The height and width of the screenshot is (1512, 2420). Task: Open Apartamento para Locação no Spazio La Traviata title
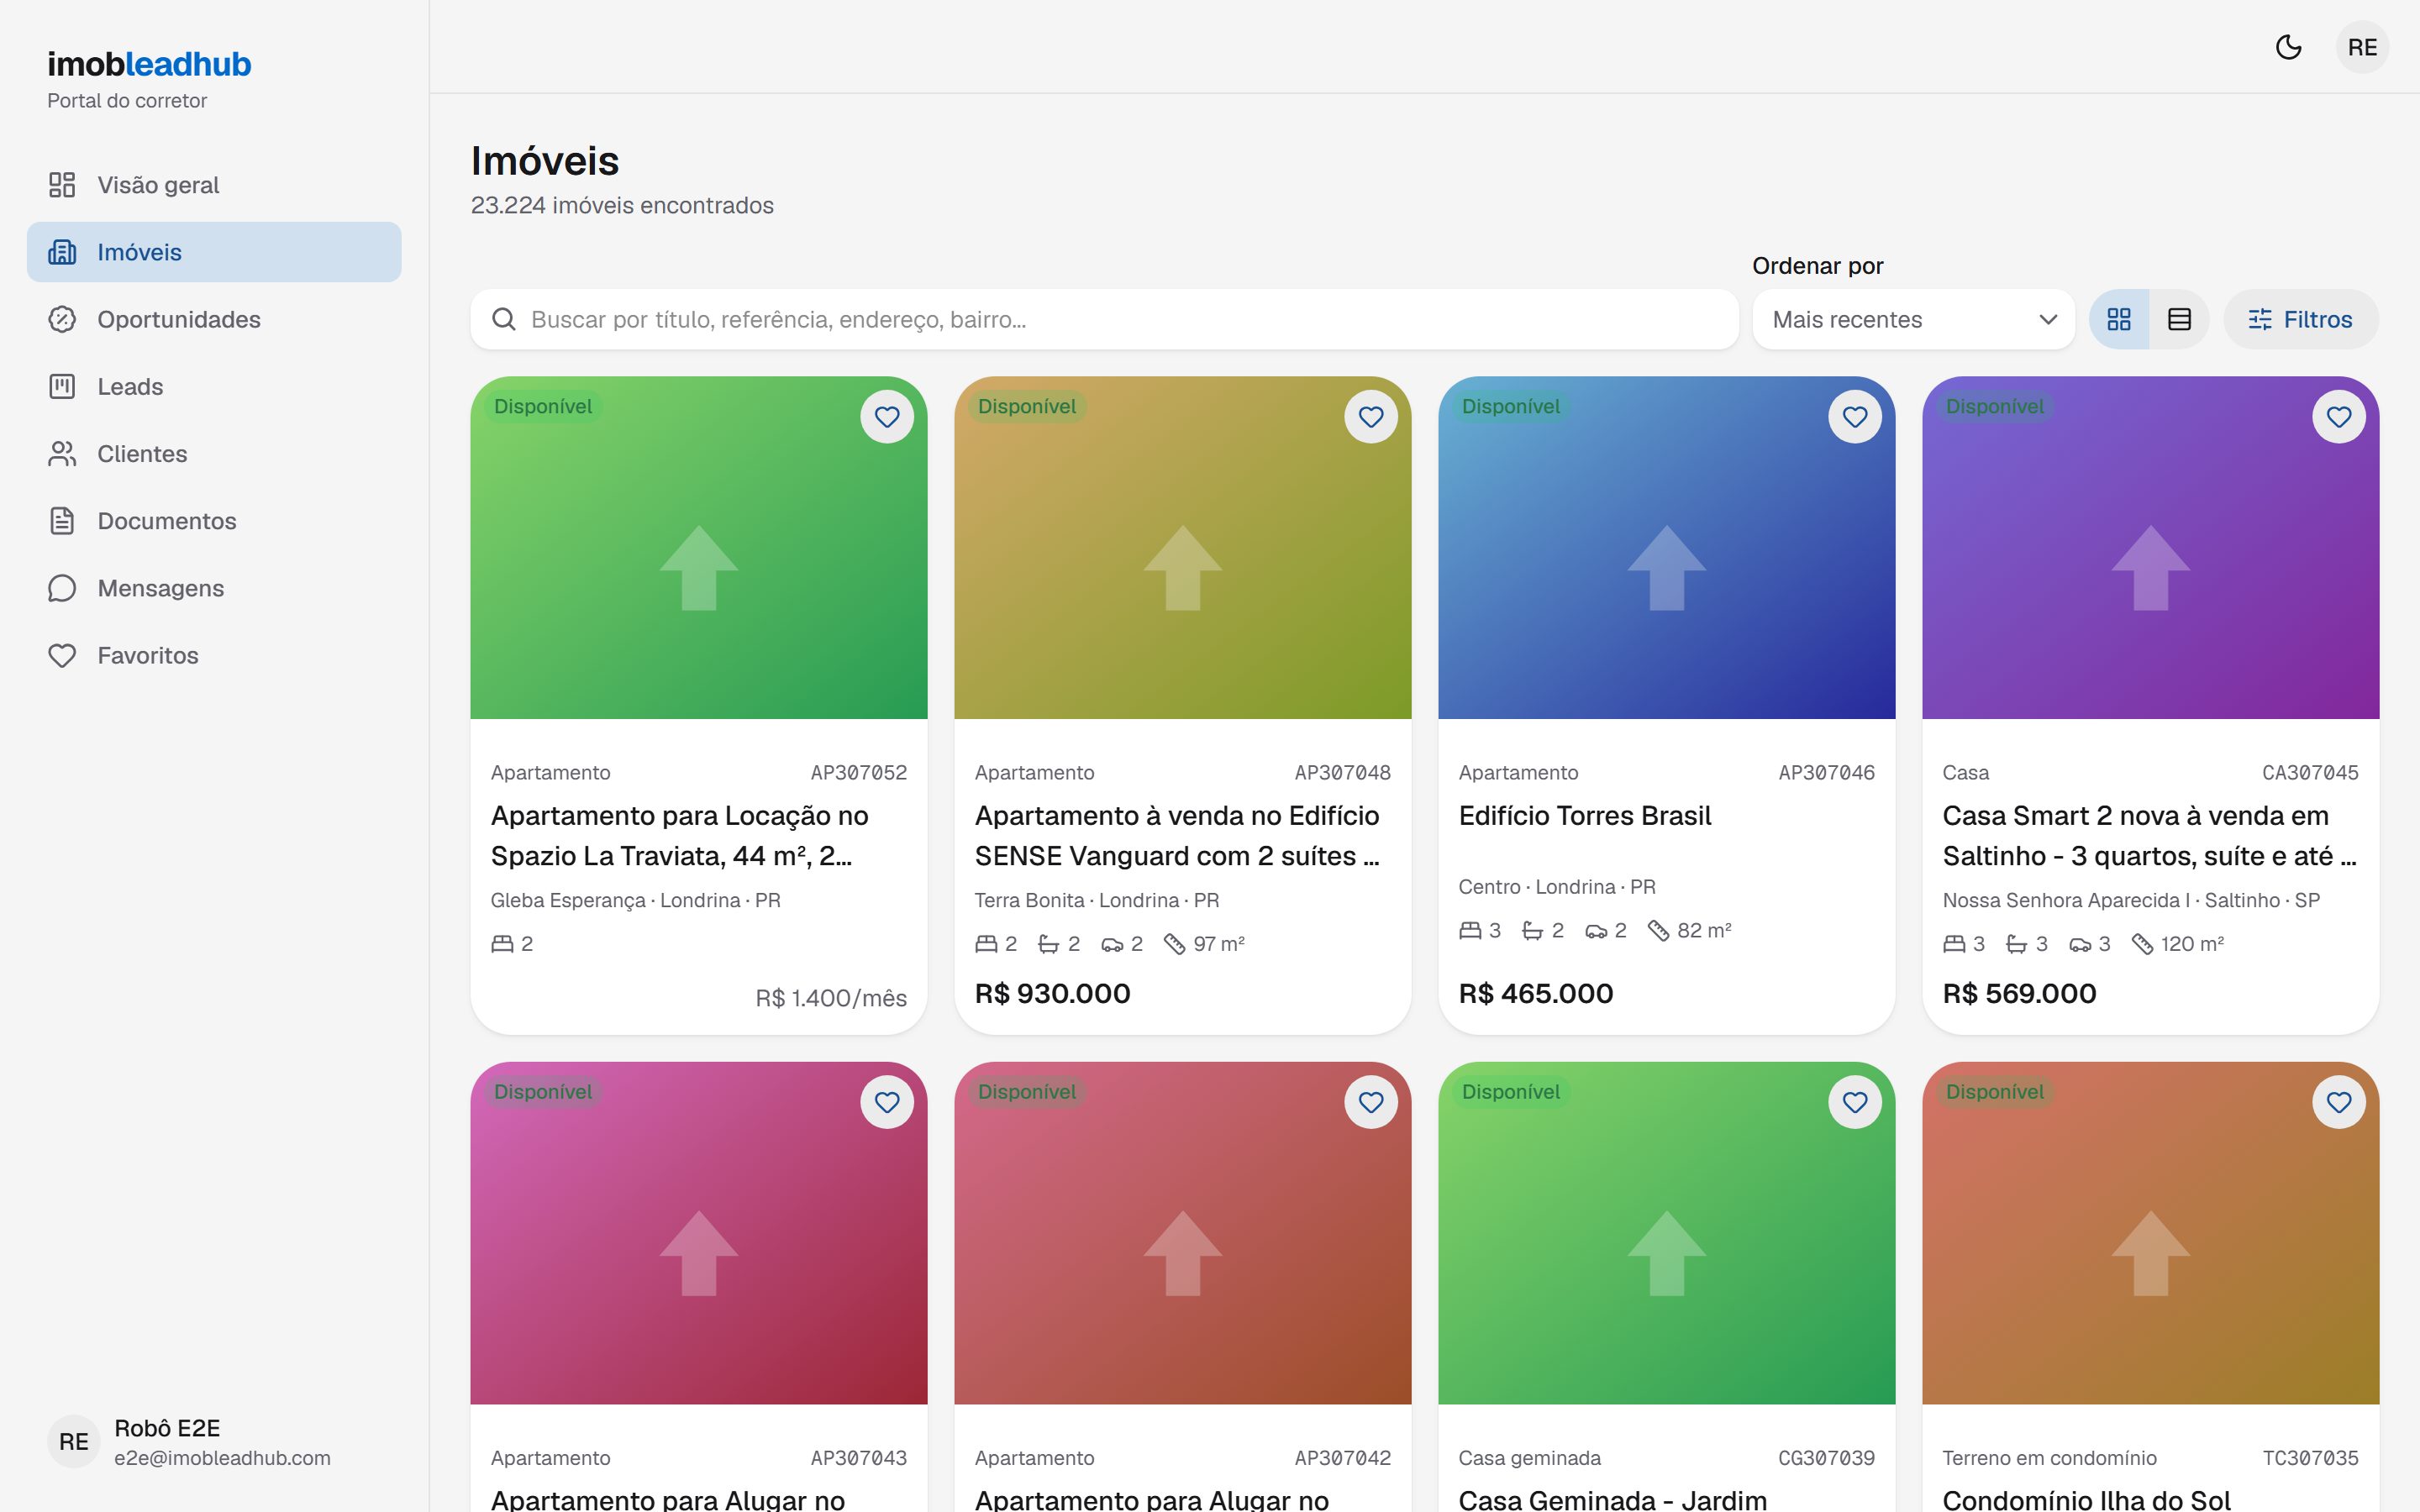click(x=680, y=836)
